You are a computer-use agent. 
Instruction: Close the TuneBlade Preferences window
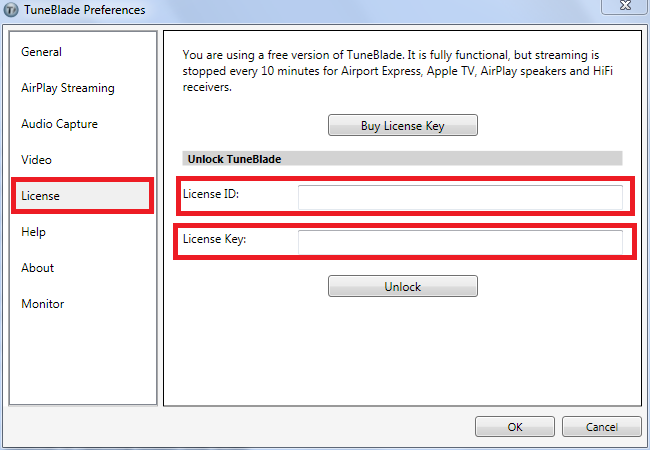point(625,6)
